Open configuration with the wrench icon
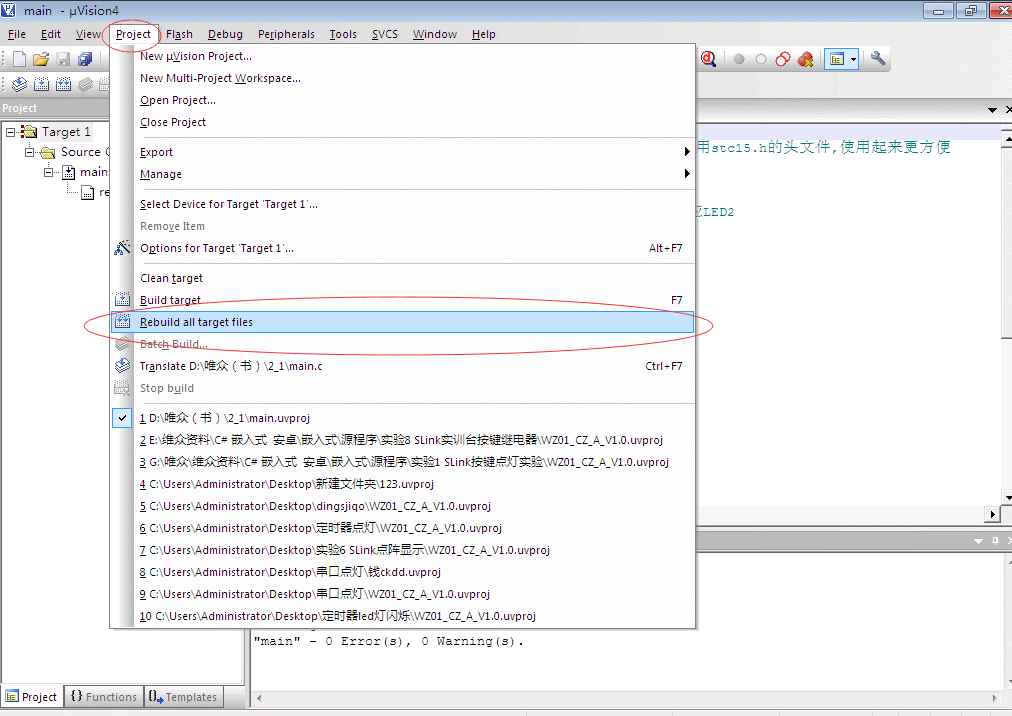1012x716 pixels. [x=878, y=59]
